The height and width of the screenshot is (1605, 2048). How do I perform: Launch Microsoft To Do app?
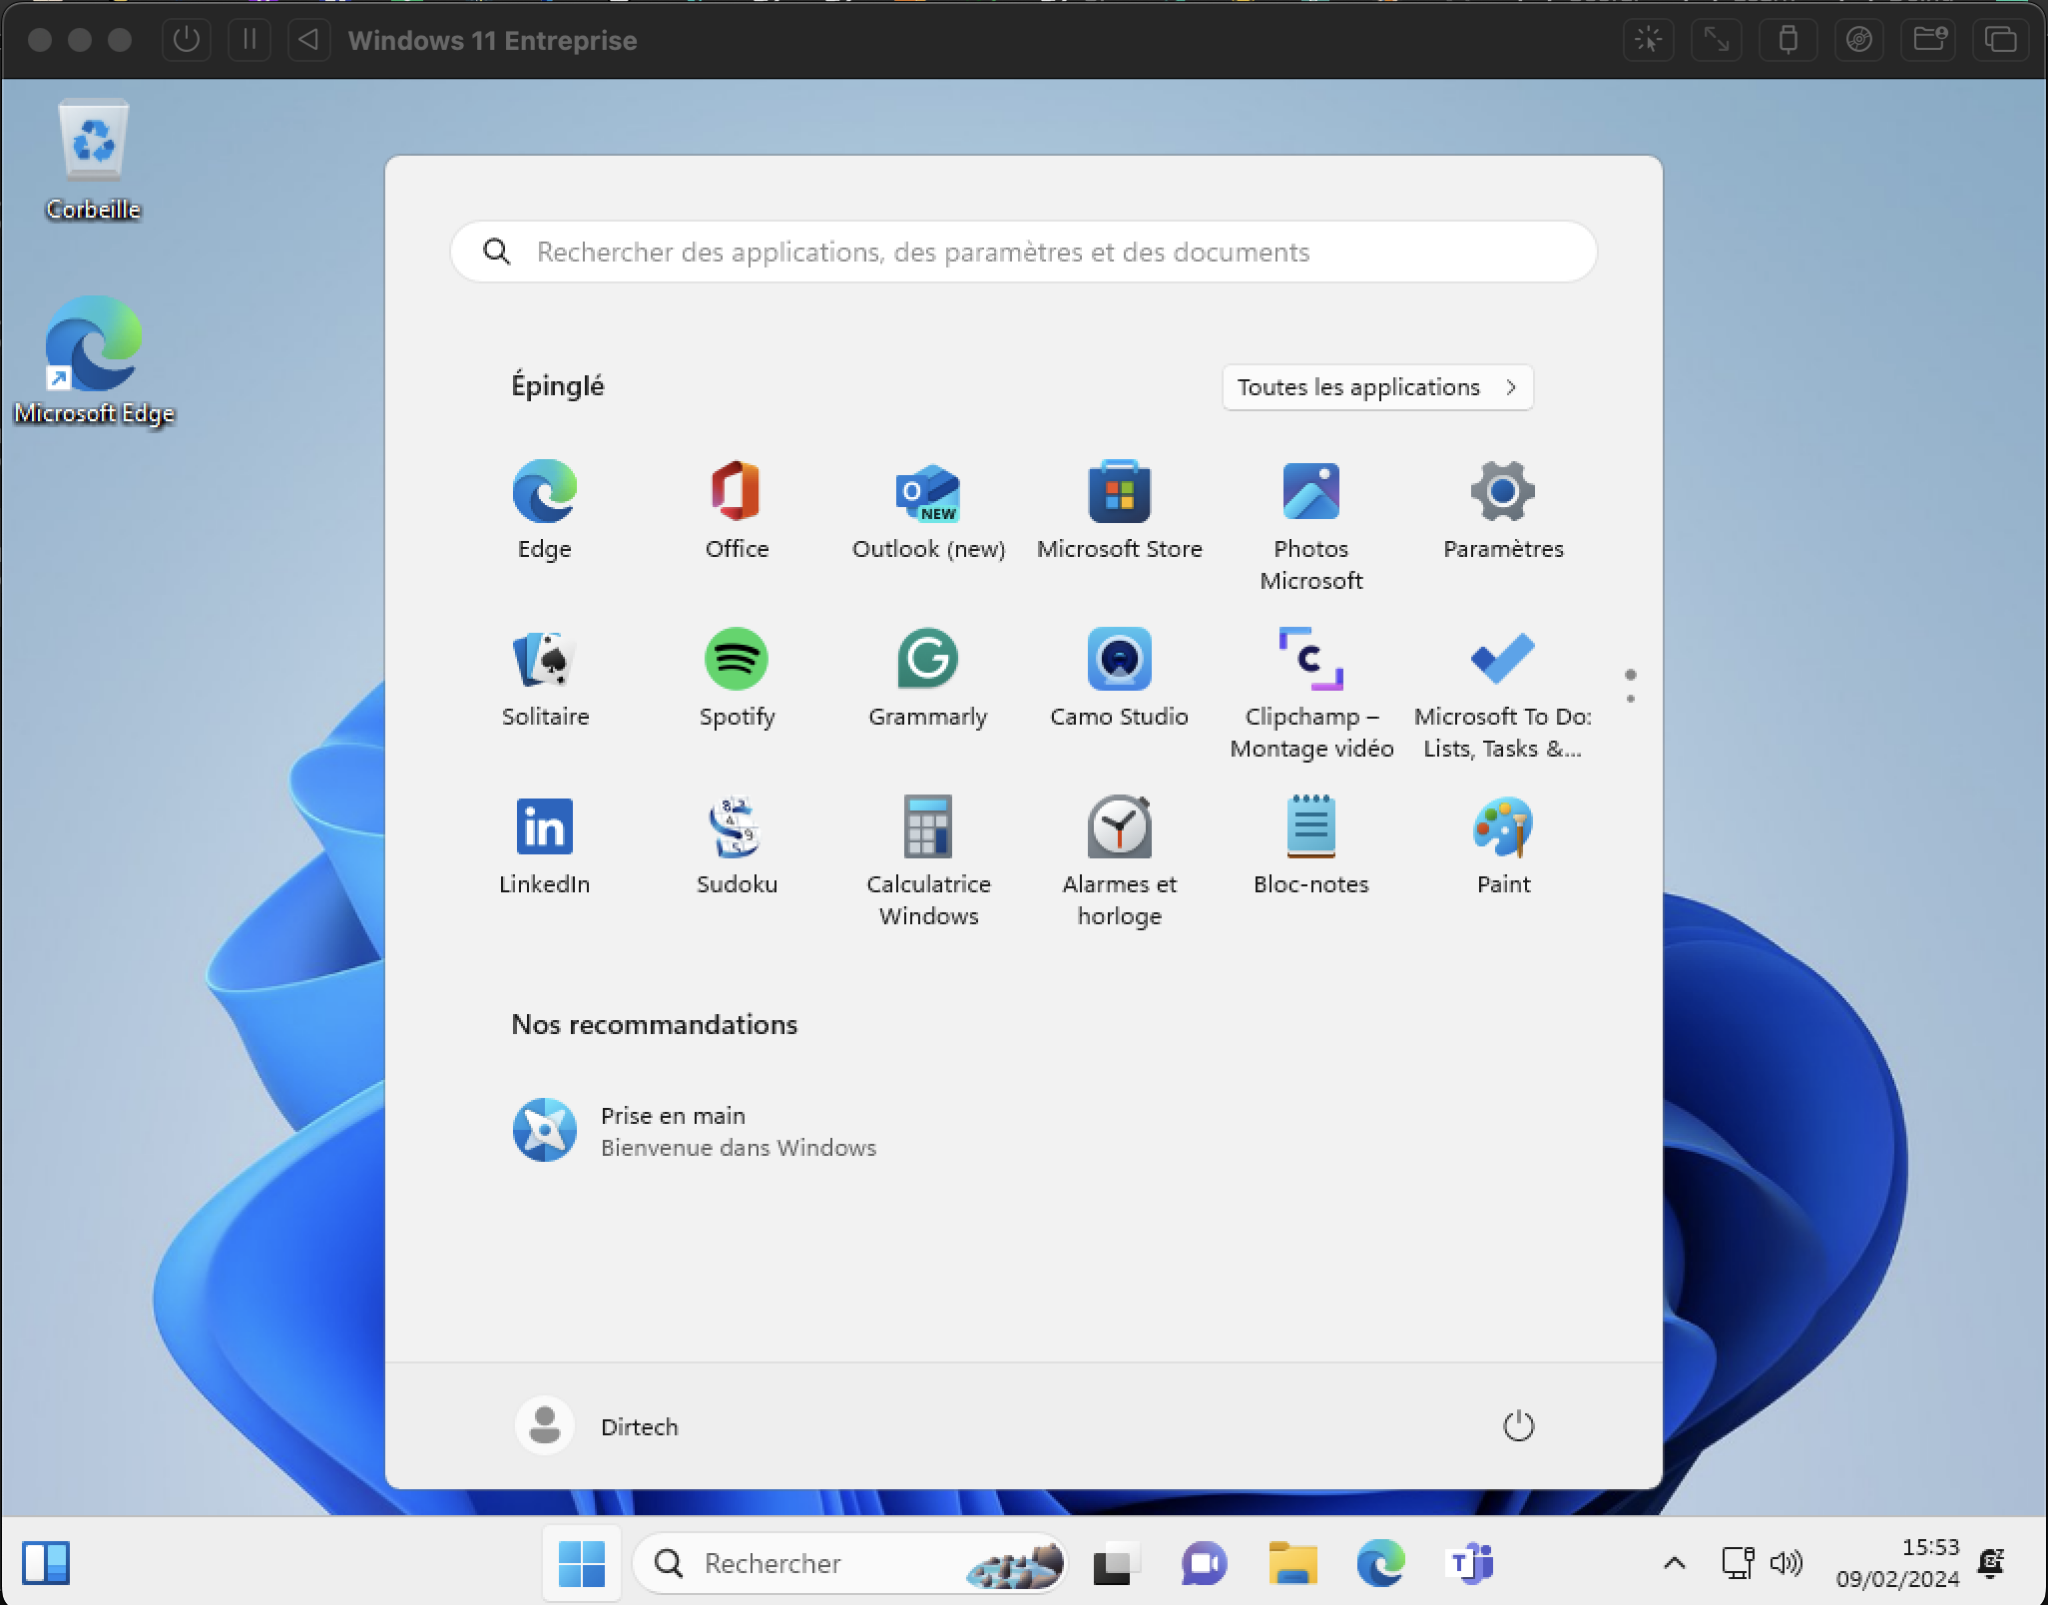pos(1502,660)
